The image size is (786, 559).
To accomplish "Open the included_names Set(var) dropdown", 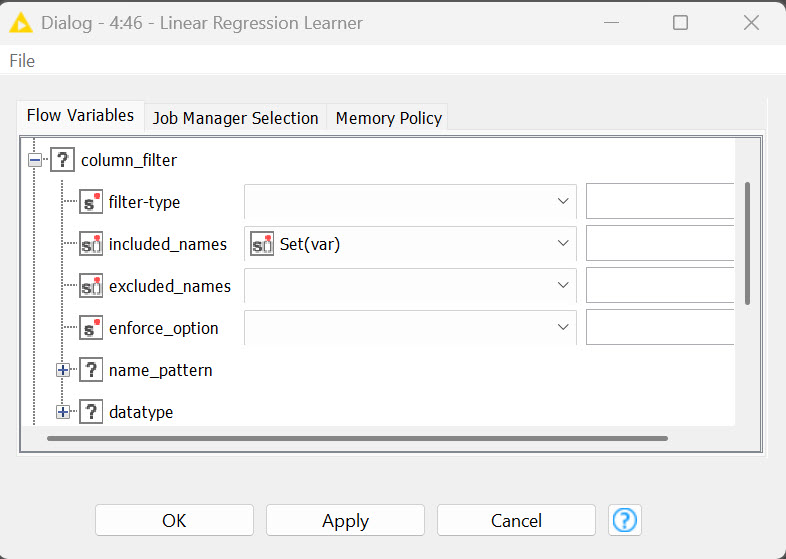I will pyautogui.click(x=410, y=244).
